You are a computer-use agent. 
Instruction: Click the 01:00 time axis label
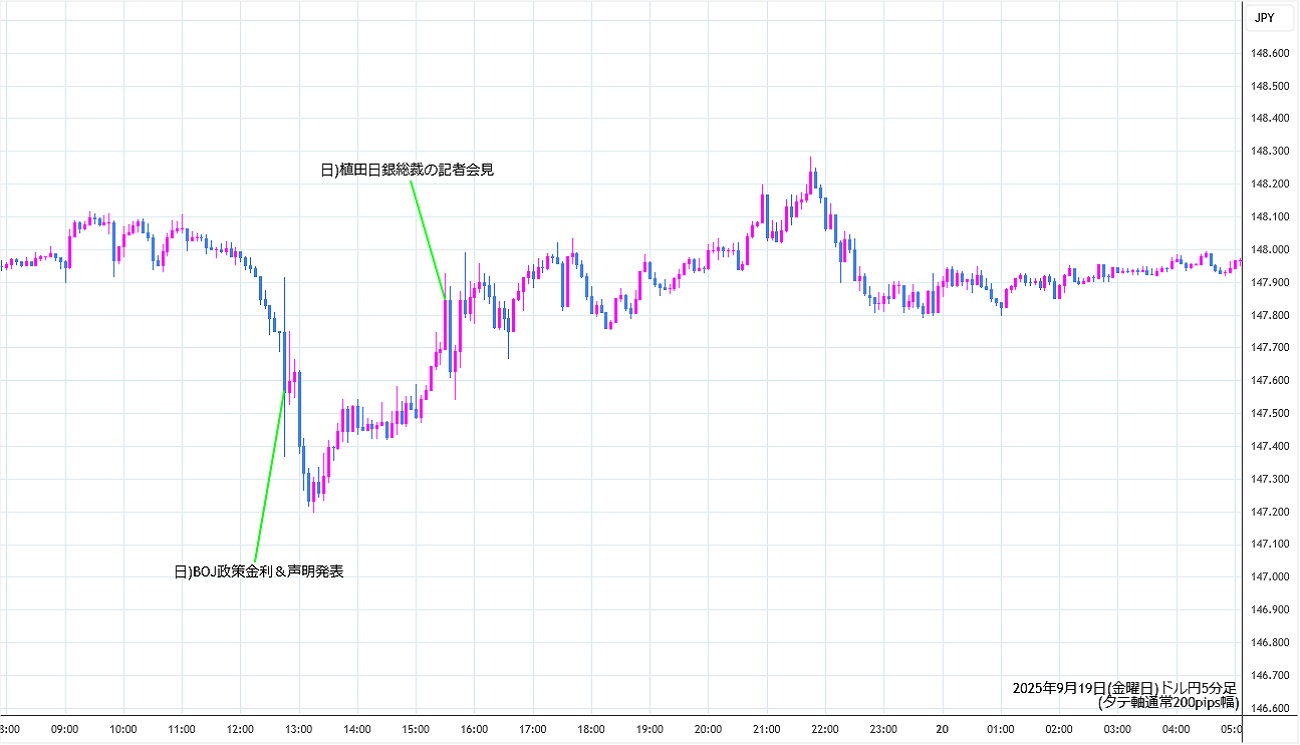click(1001, 729)
